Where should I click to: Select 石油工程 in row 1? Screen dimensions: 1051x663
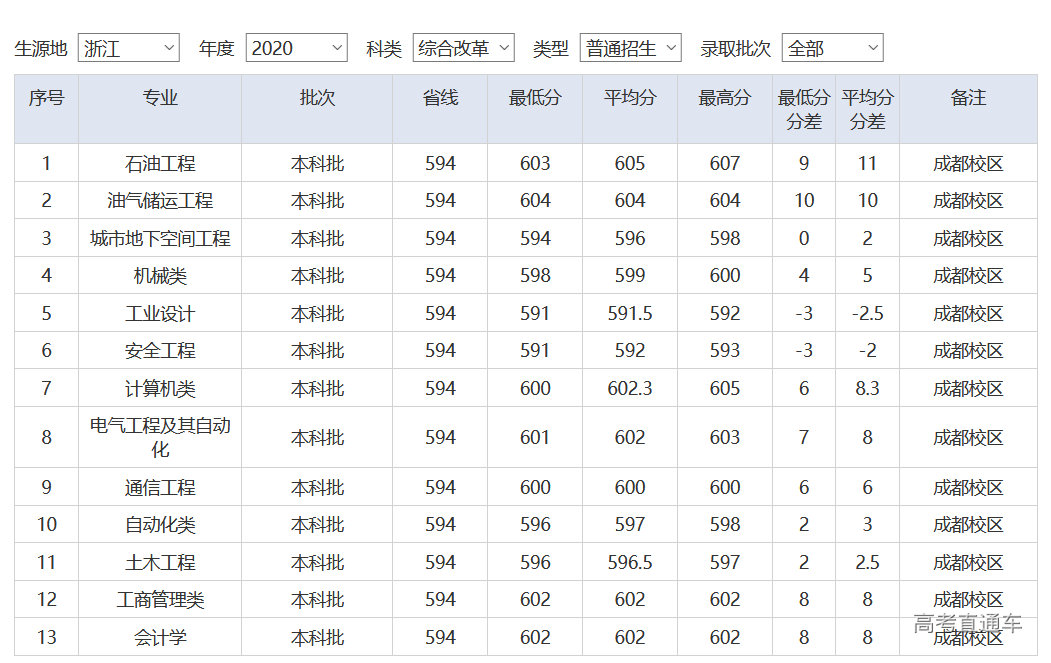click(158, 162)
